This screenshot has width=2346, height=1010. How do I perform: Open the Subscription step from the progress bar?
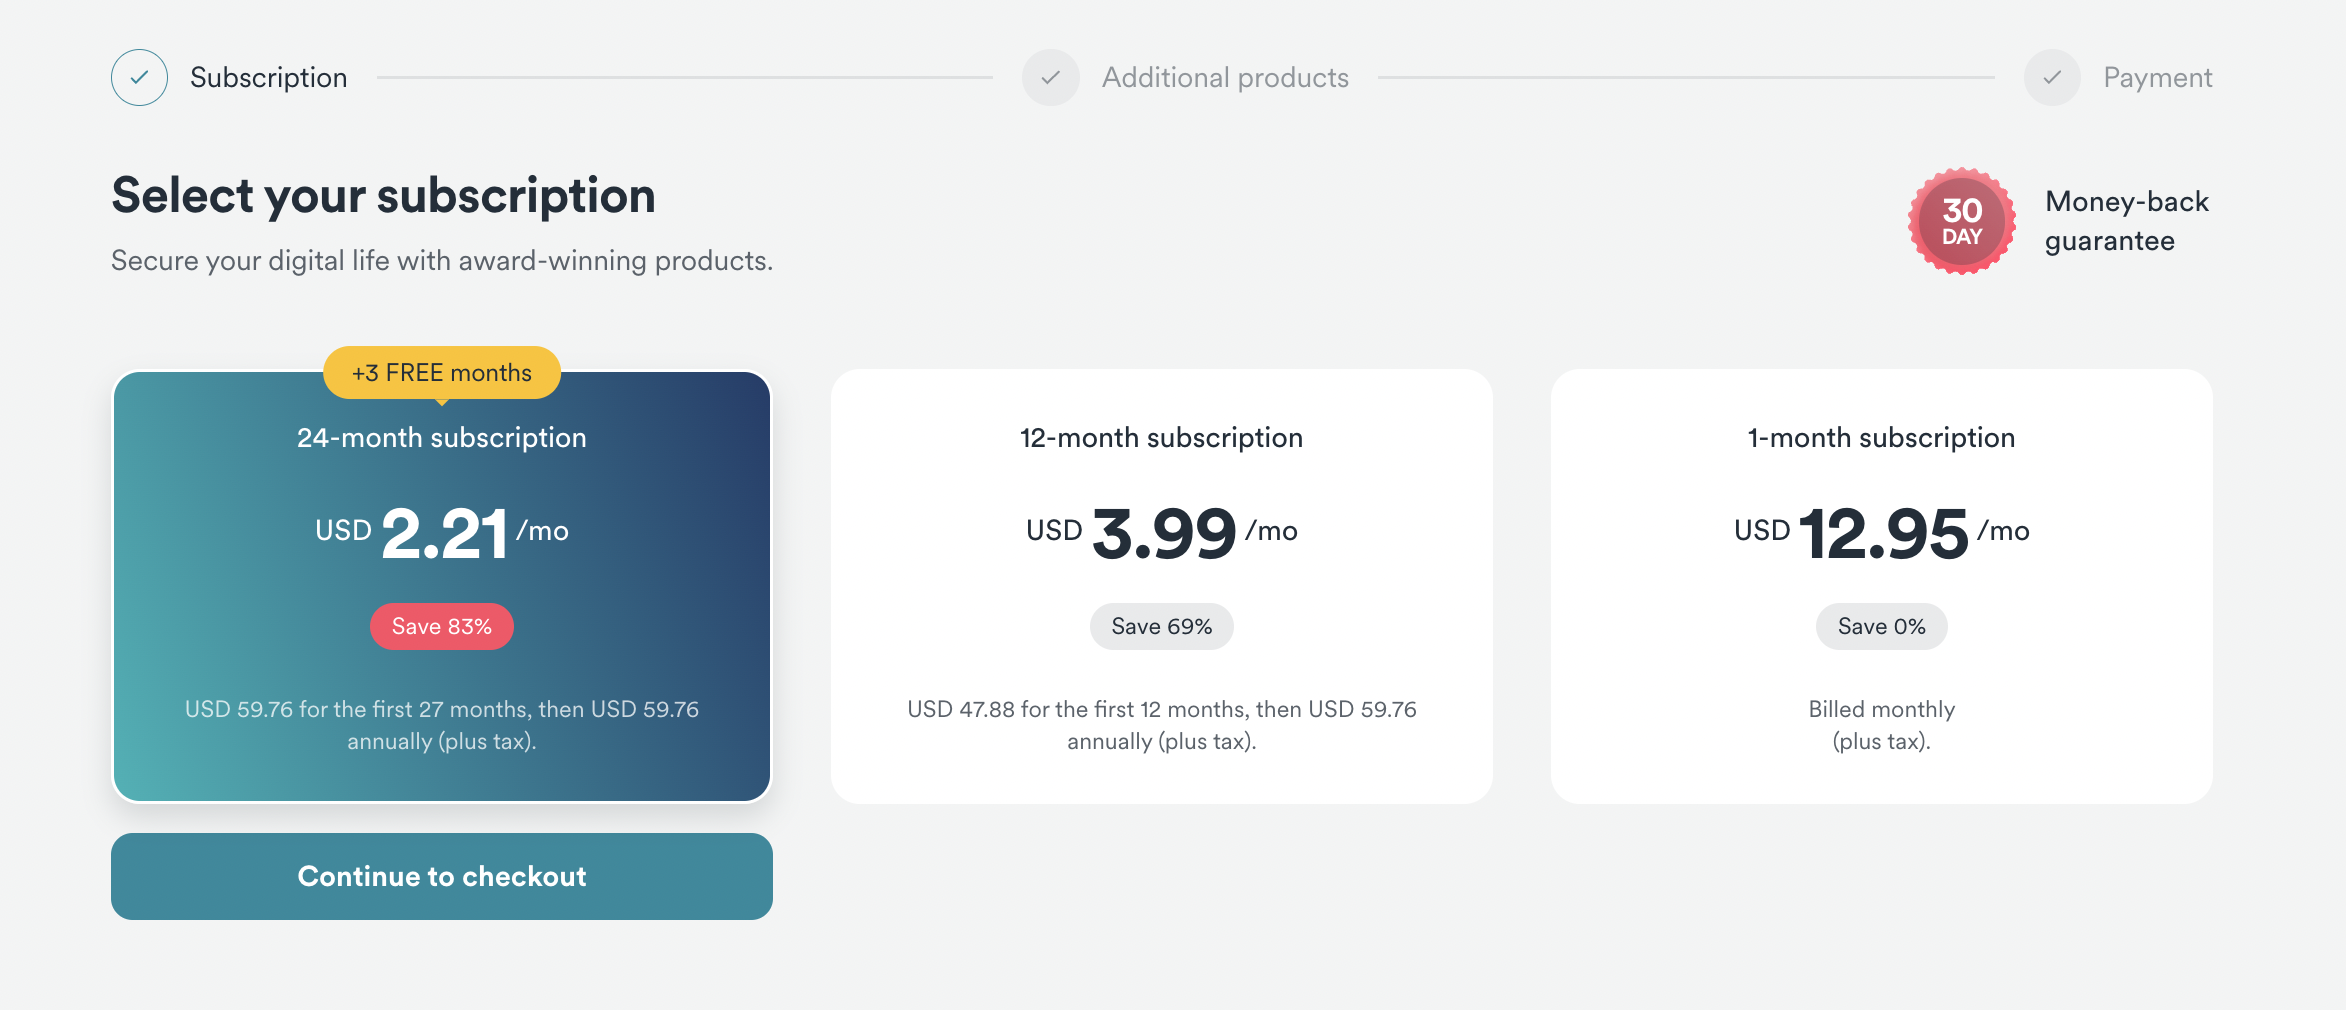pyautogui.click(x=268, y=77)
